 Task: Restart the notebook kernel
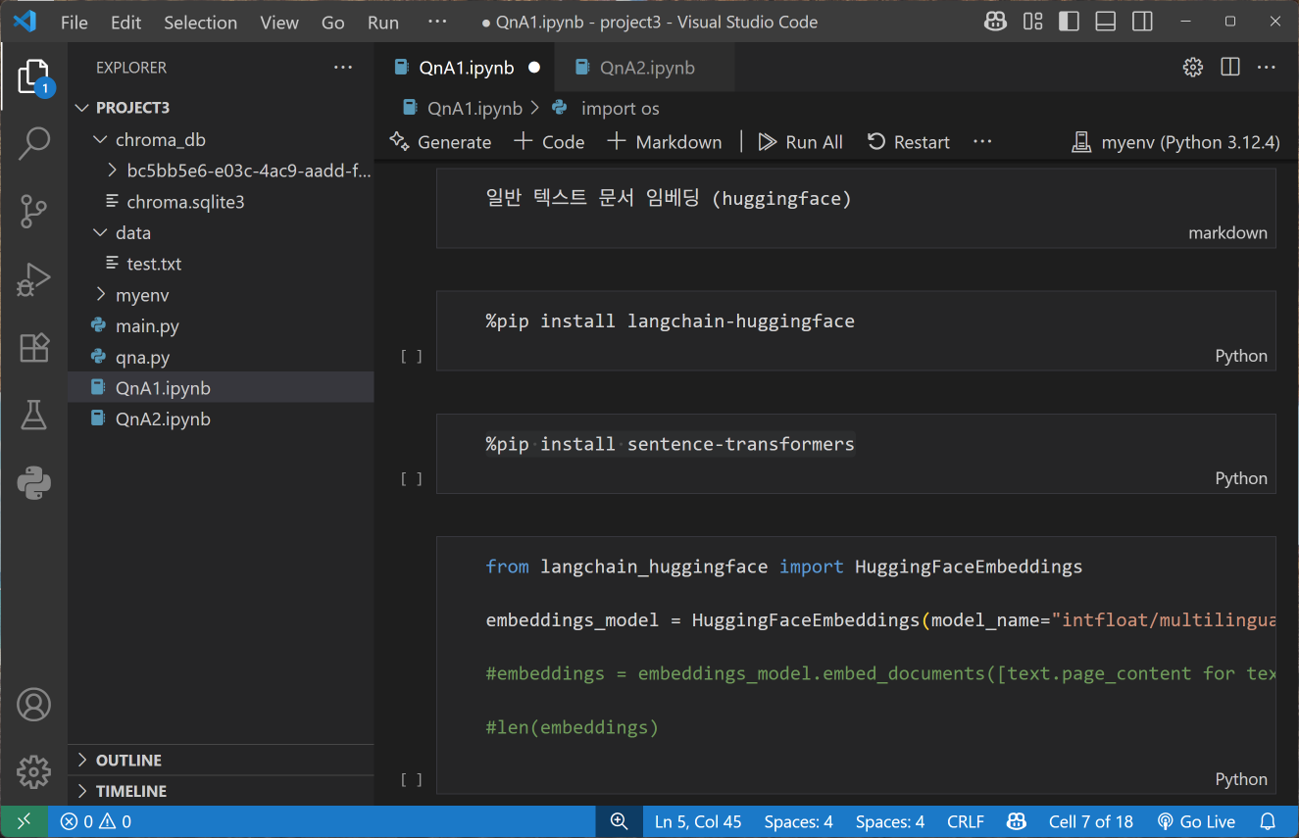(908, 142)
